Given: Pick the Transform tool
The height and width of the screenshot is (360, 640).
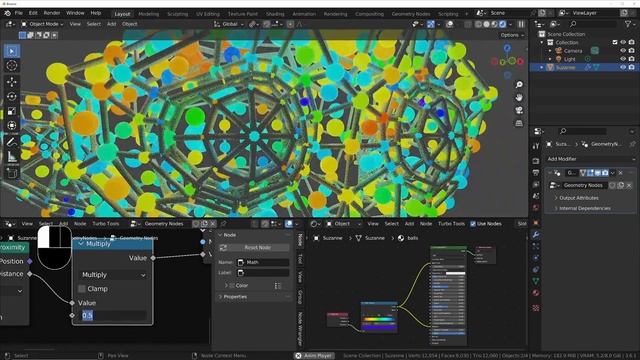Looking at the screenshot, I should [11, 125].
